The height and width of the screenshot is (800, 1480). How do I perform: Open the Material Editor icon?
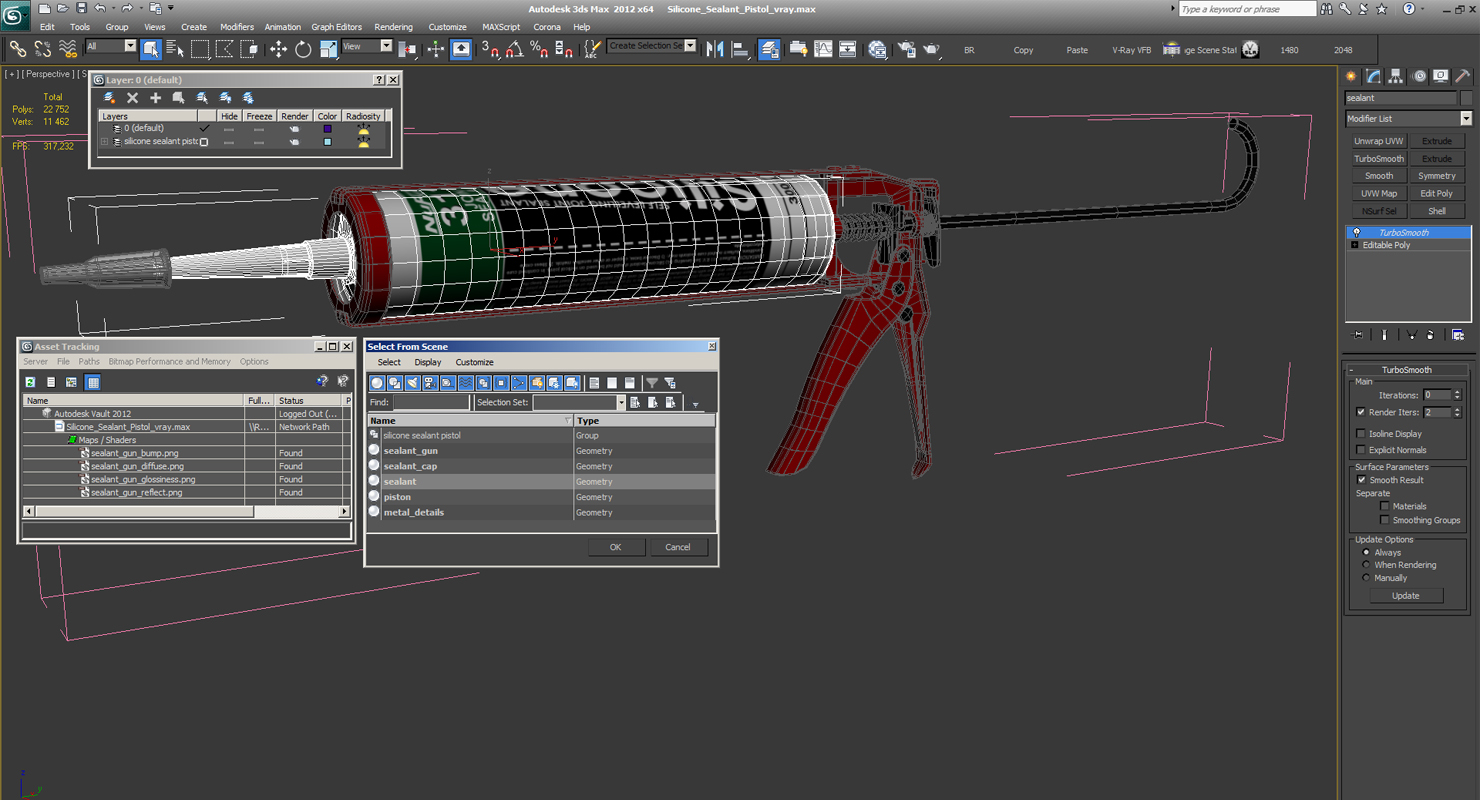(x=877, y=49)
